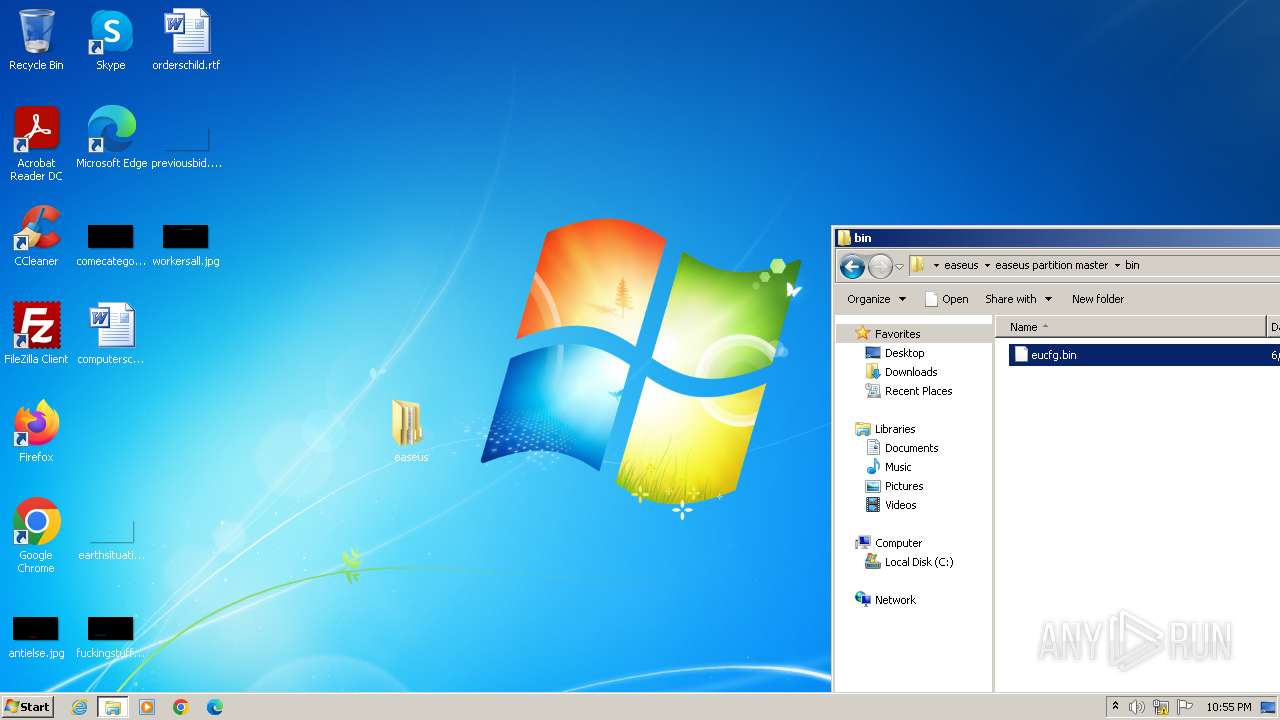Open Local Disk (C:)

click(918, 562)
